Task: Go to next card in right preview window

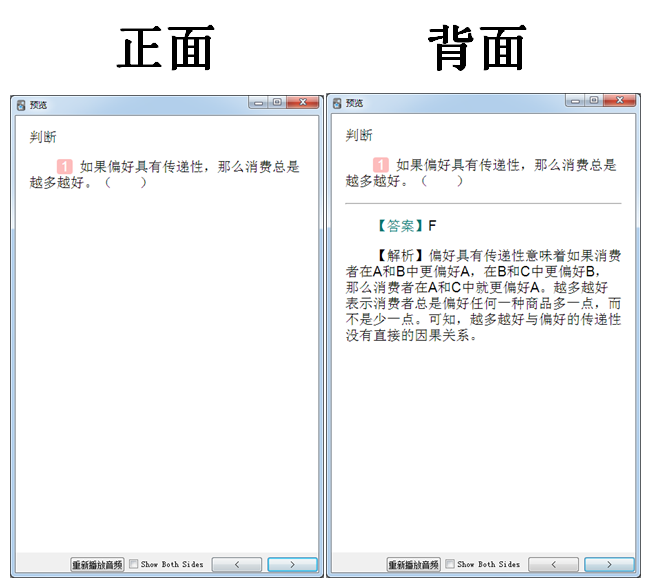Action: click(x=609, y=564)
